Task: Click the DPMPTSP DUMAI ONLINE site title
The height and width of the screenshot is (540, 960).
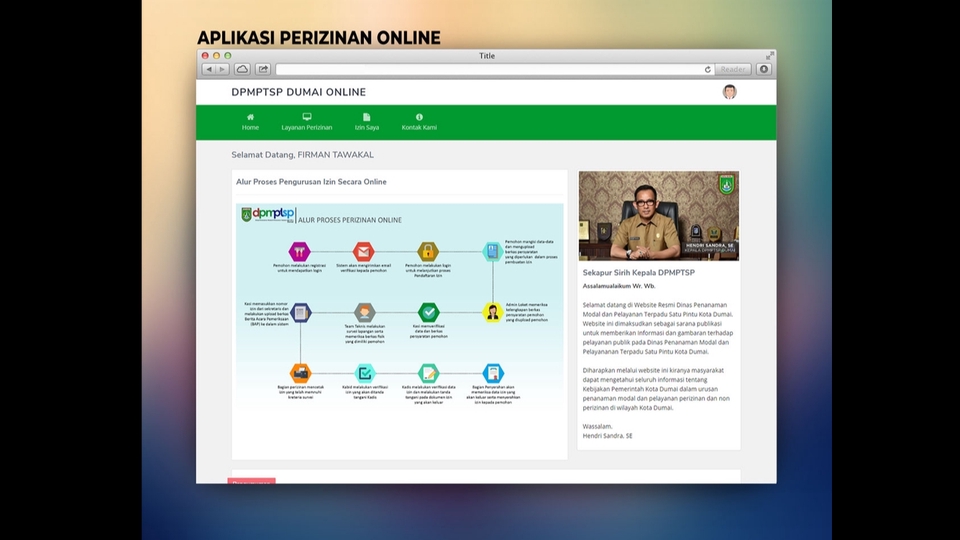Action: pyautogui.click(x=299, y=92)
